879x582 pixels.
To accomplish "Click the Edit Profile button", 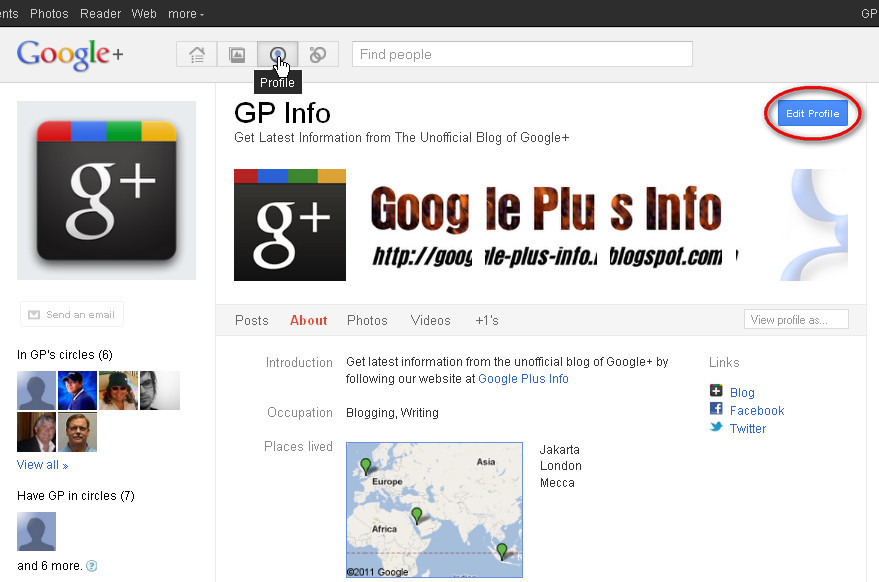I will coord(812,114).
